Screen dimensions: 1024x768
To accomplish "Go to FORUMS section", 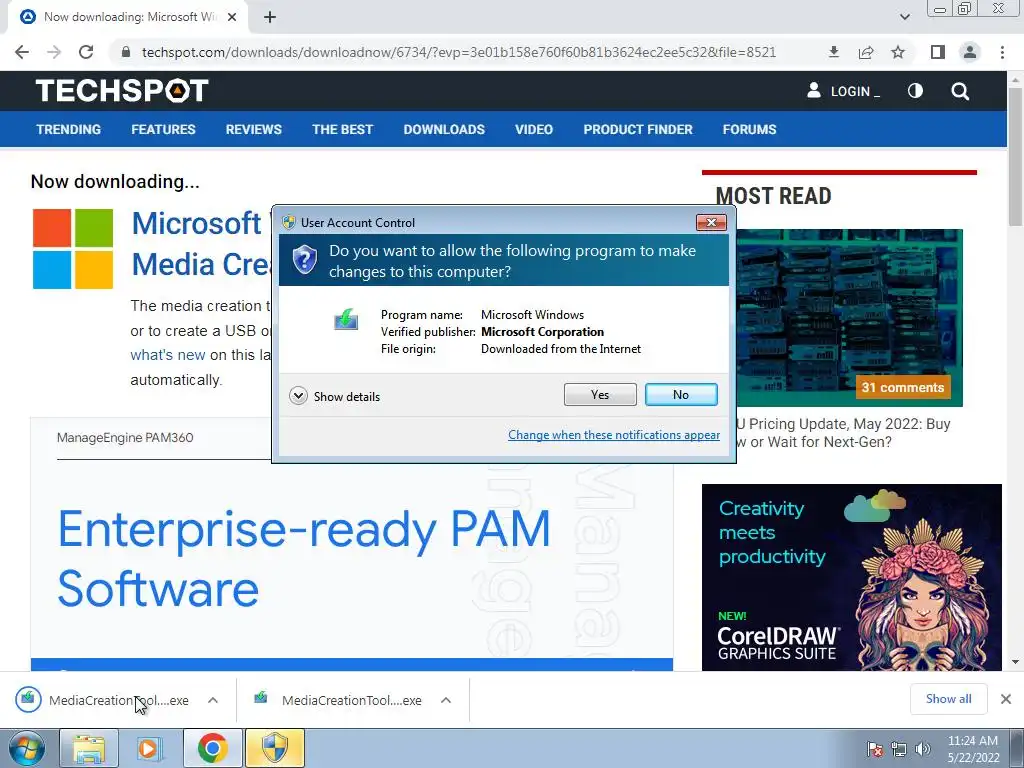I will (x=749, y=129).
